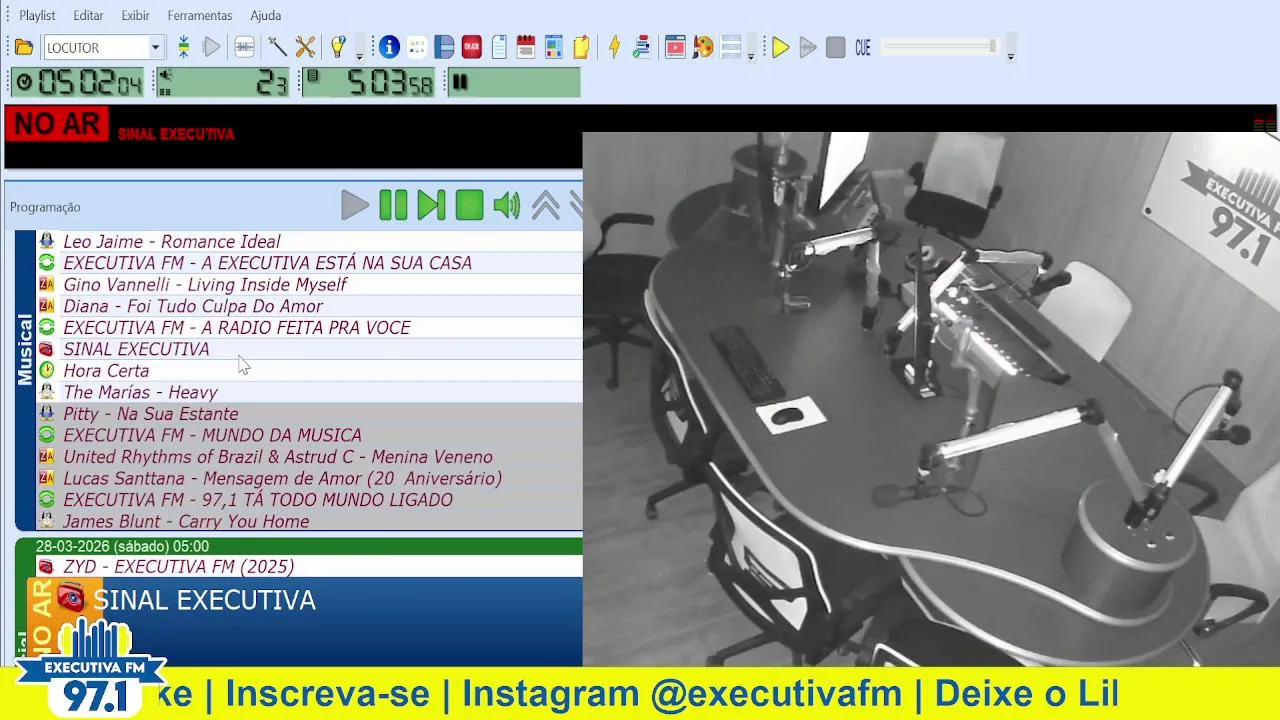Select SINAL EXECUTIVA playlist row
The width and height of the screenshot is (1280, 720).
[309, 349]
